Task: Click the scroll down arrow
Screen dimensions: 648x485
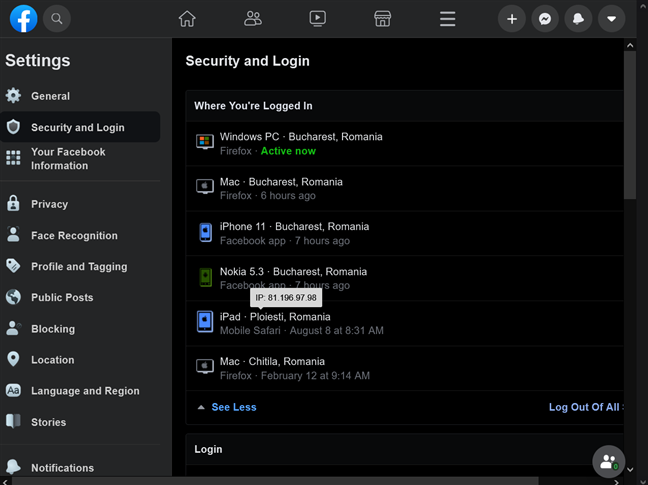Action: pos(630,469)
